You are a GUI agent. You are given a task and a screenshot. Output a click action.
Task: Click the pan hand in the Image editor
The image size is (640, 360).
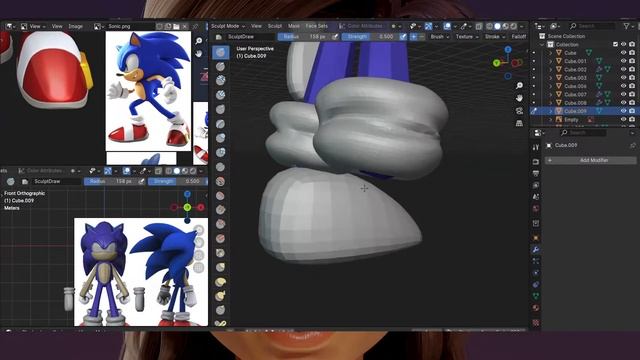pyautogui.click(x=199, y=53)
